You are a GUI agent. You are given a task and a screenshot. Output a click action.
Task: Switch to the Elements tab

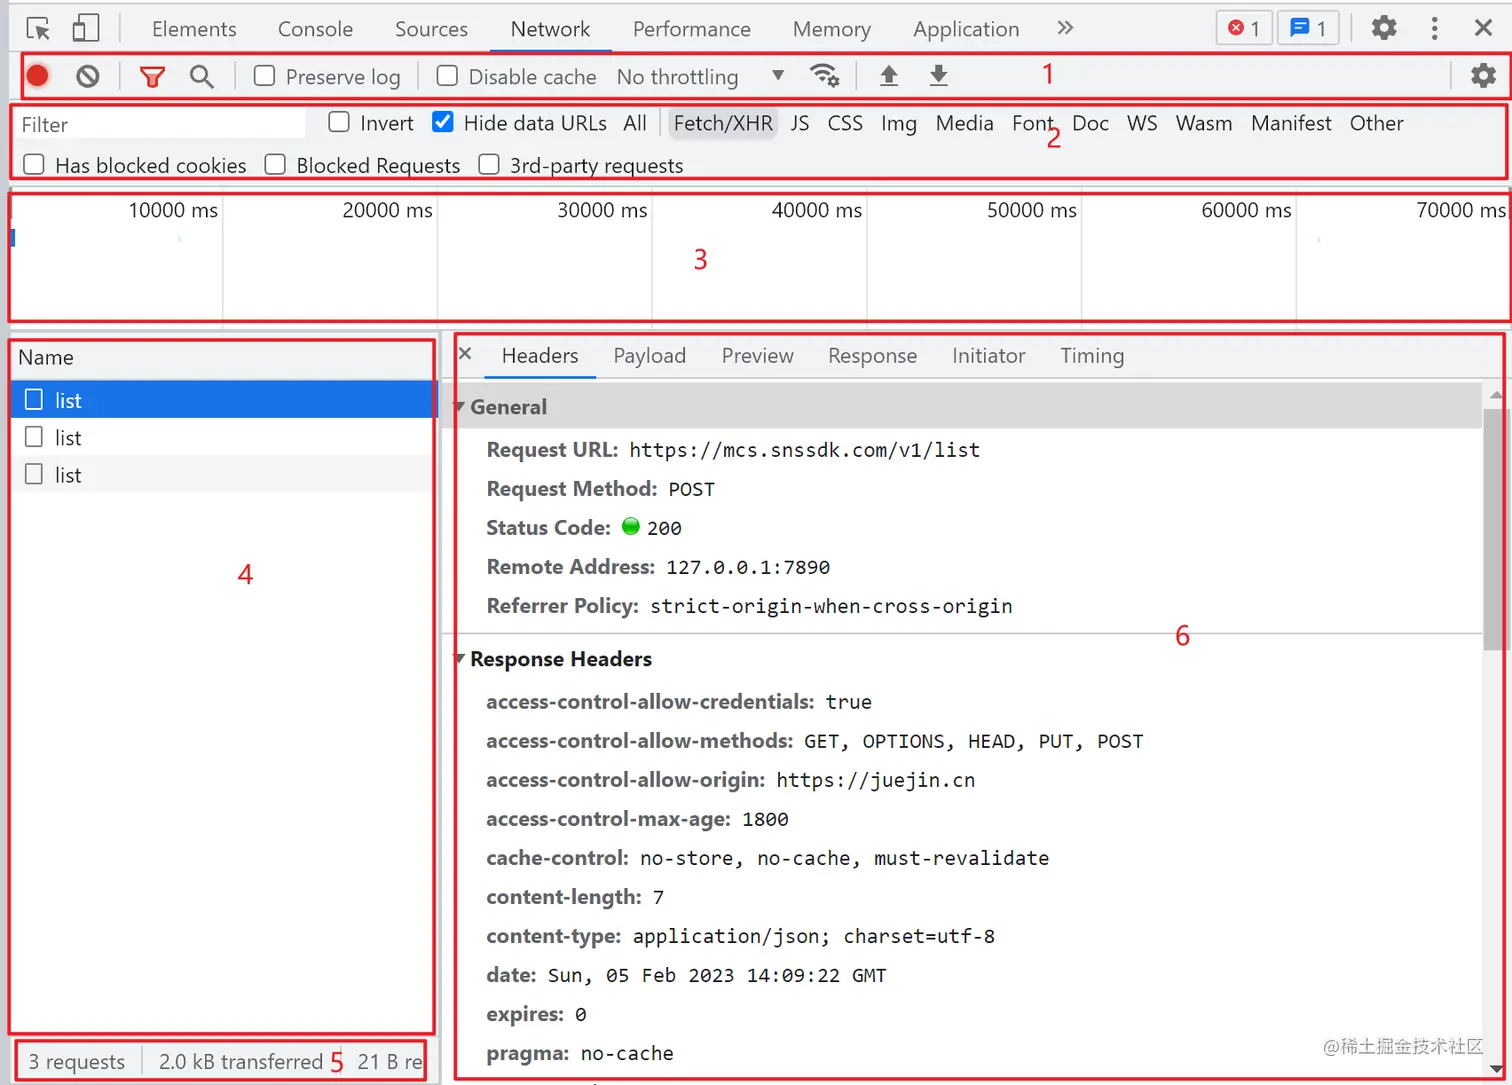click(x=194, y=29)
